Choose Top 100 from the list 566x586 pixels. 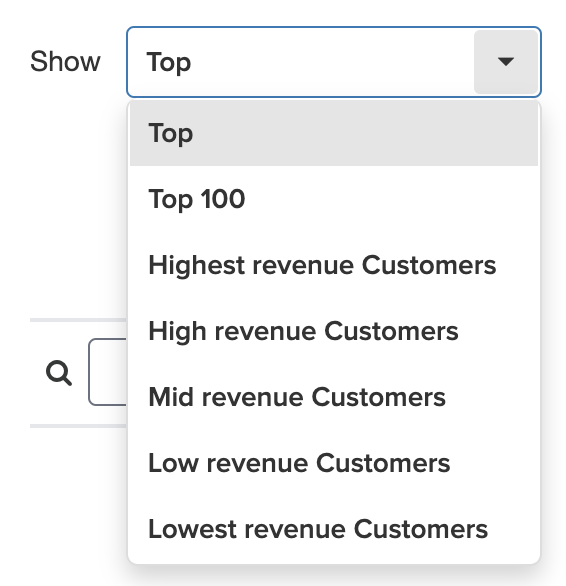click(334, 199)
